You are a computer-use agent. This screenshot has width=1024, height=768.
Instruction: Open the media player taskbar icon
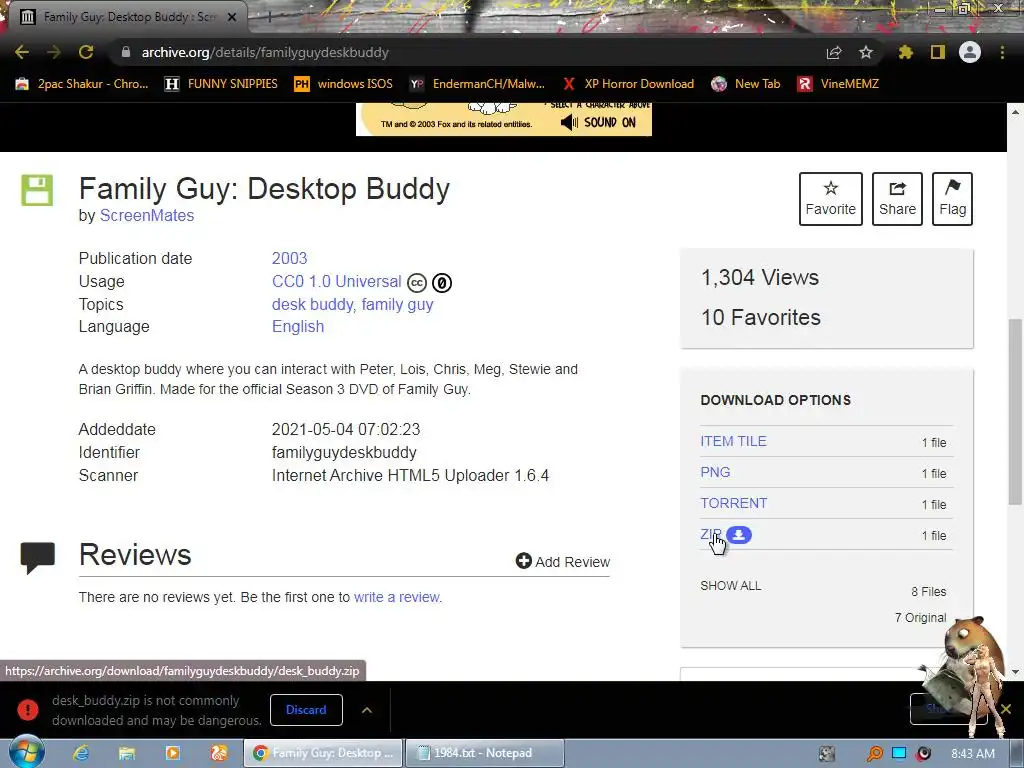172,753
